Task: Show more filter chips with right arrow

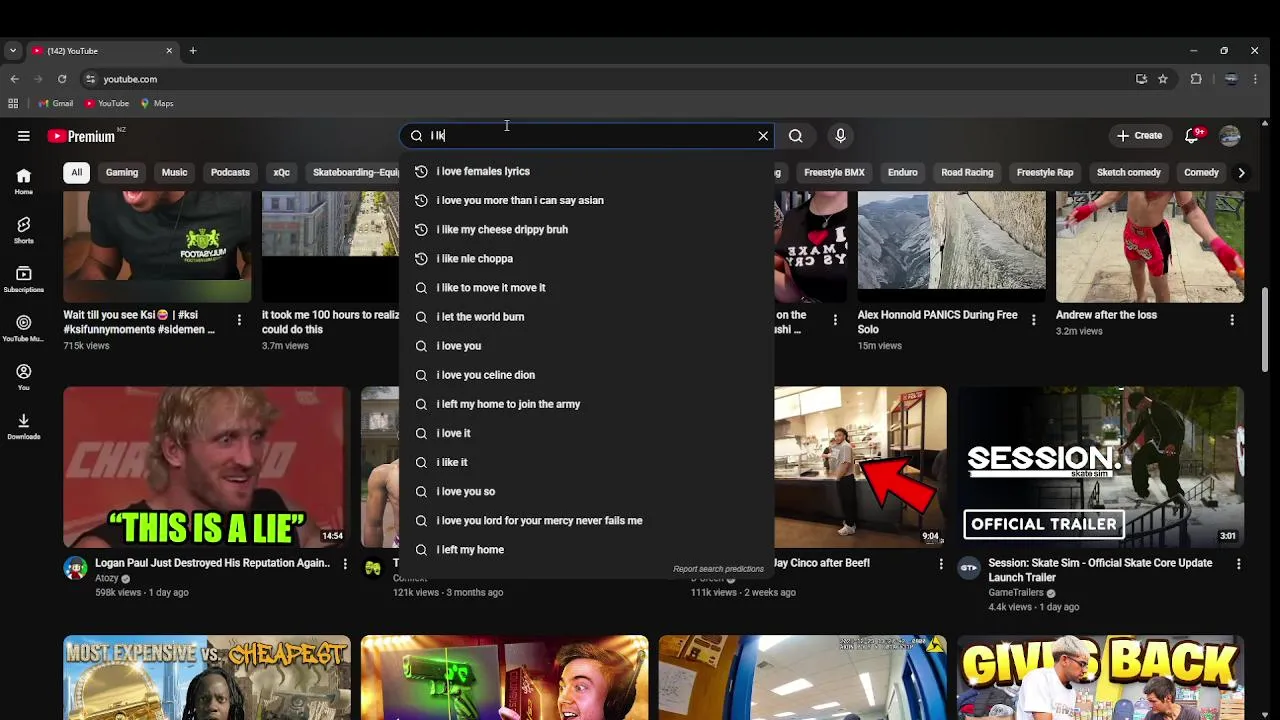Action: click(x=1241, y=172)
